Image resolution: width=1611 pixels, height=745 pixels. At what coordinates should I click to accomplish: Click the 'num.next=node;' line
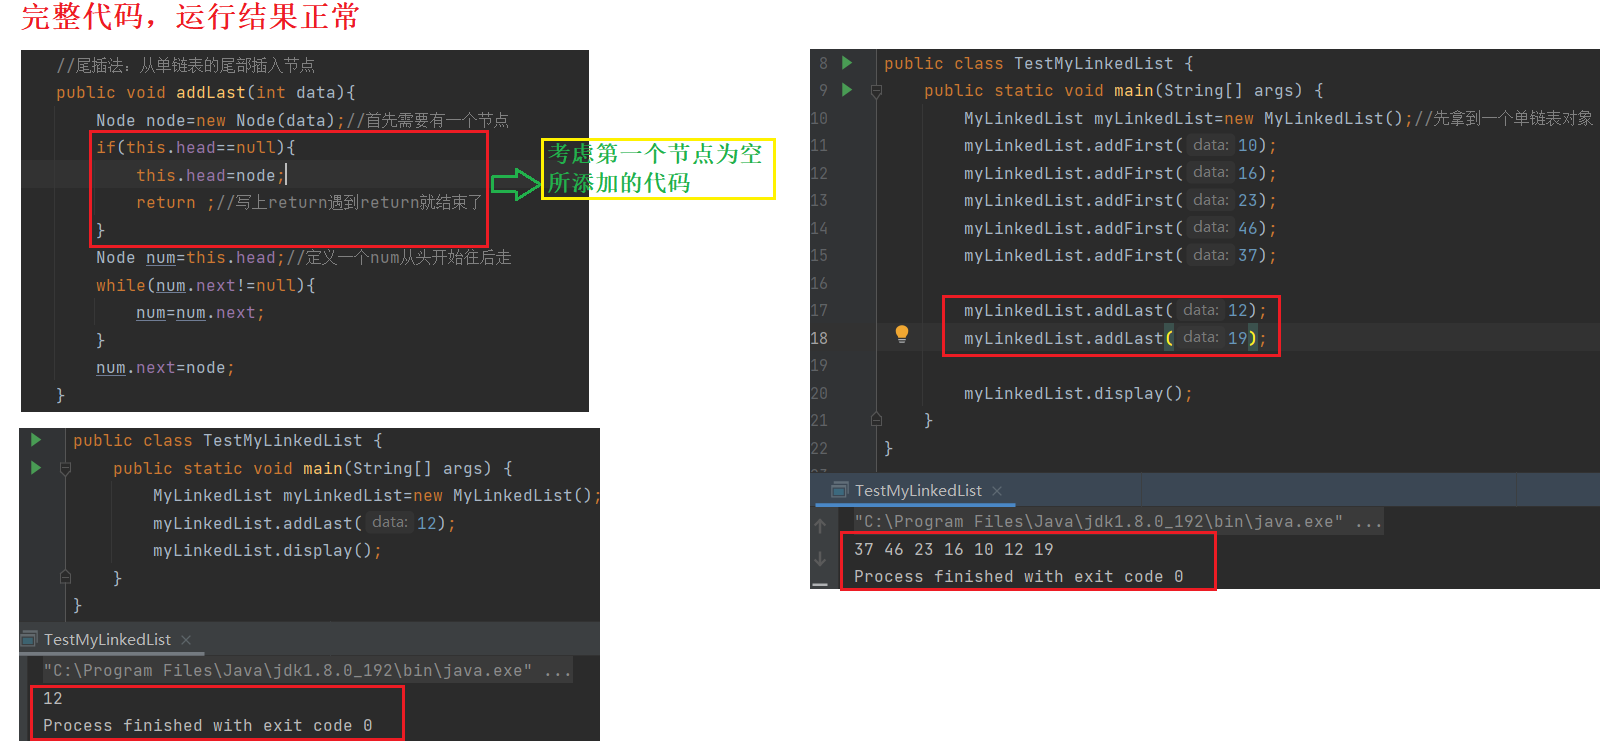coord(165,367)
